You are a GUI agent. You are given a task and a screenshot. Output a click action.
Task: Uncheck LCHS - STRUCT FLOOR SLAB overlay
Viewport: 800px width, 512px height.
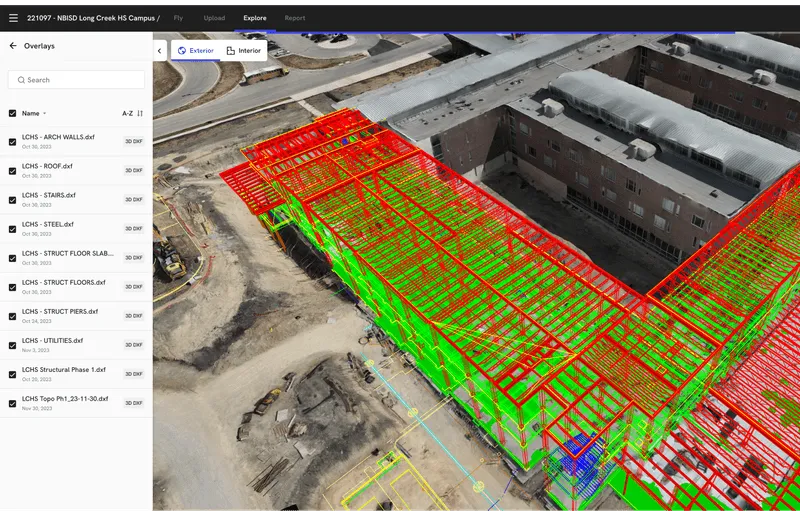[12, 258]
